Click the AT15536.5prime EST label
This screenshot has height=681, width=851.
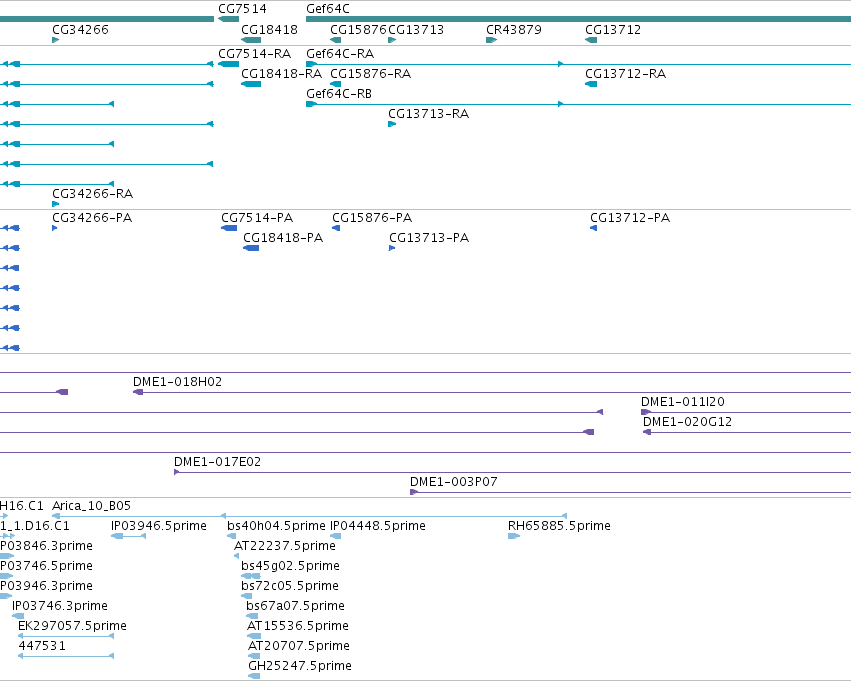(298, 626)
